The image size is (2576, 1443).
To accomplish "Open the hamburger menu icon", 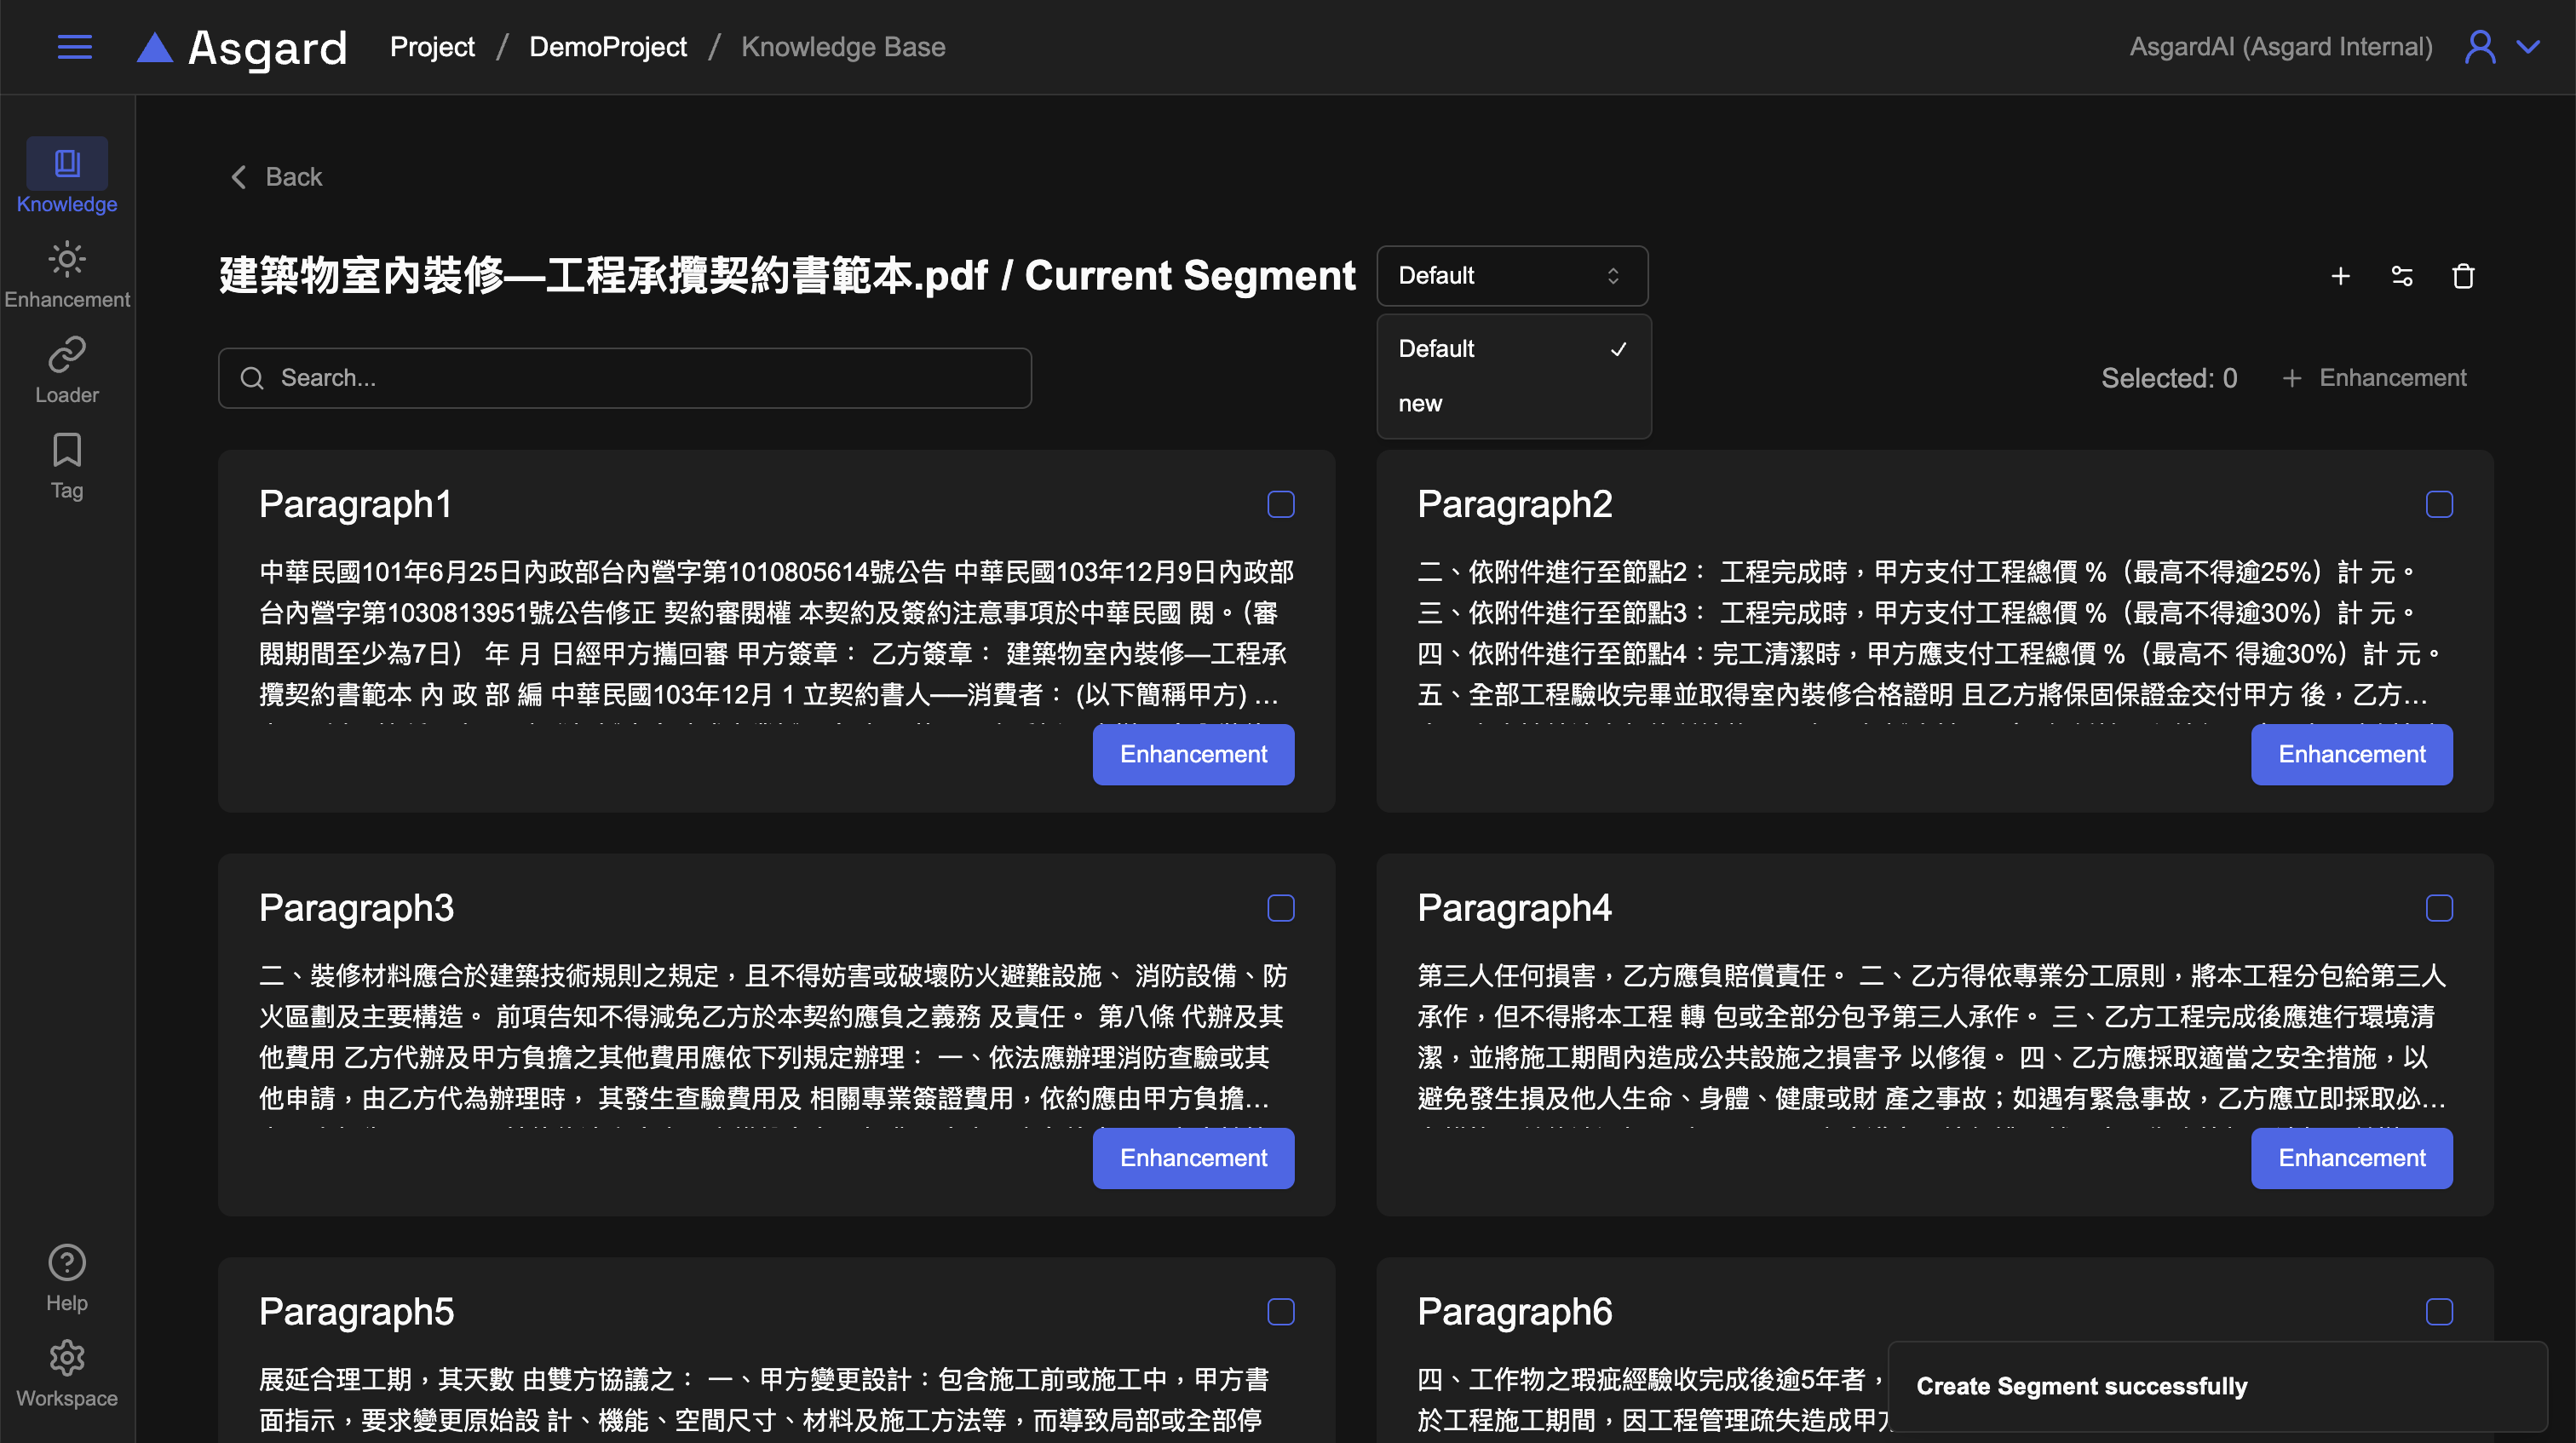I will pyautogui.click(x=75, y=47).
